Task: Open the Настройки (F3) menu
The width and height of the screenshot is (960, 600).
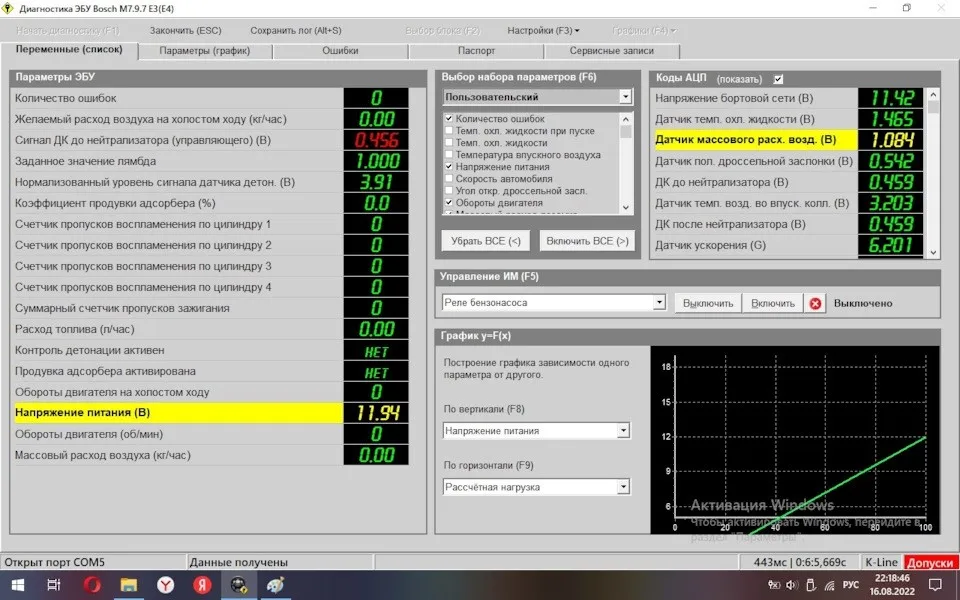Action: click(543, 31)
